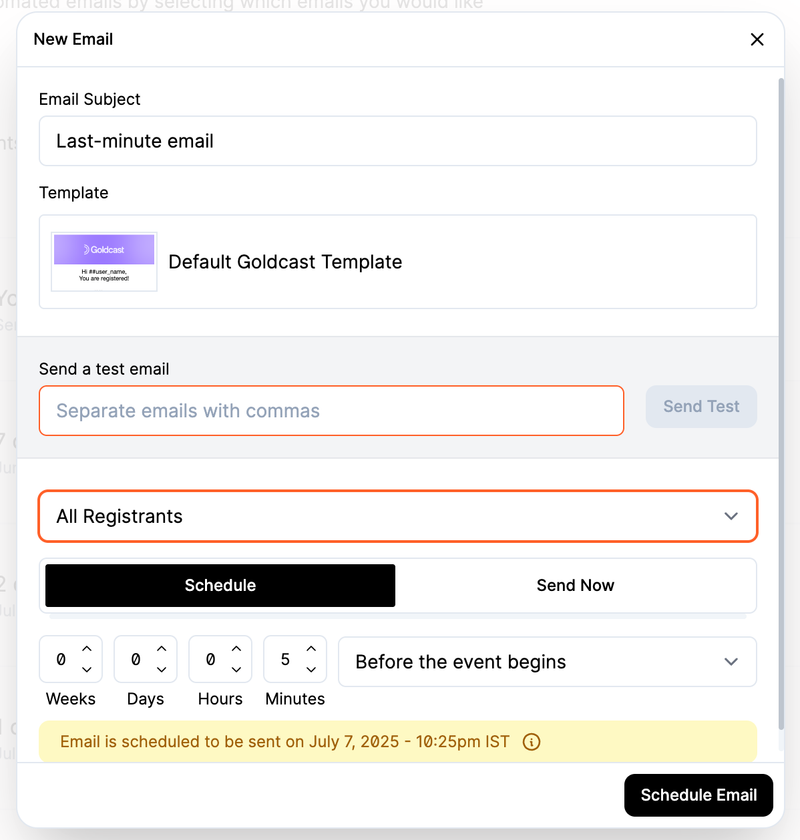Increase the Weeks value
800x840 pixels.
[x=87, y=650]
